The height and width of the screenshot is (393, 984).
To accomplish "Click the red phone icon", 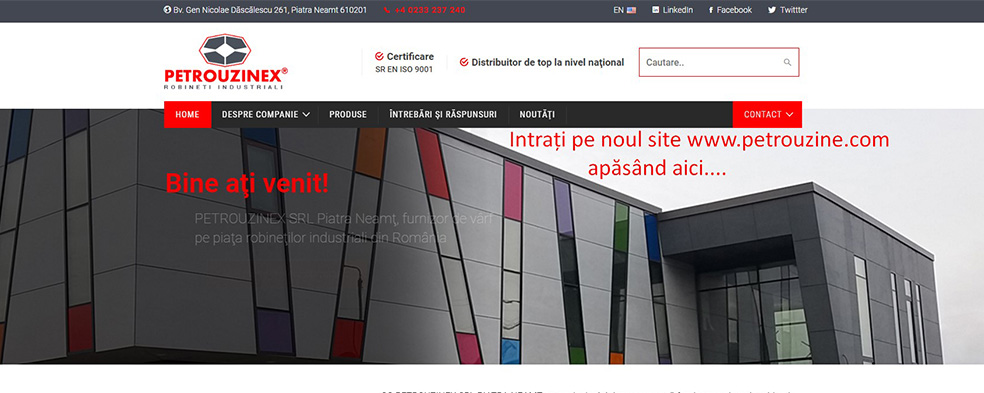I will 387,10.
